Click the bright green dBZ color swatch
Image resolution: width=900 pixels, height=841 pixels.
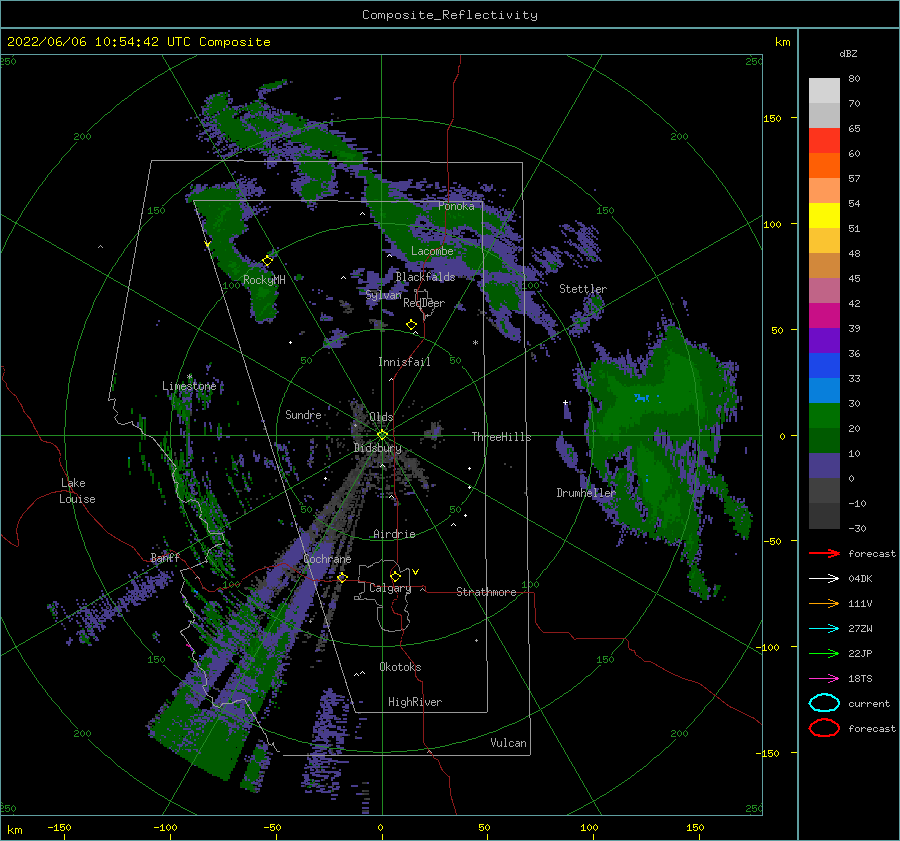tap(824, 415)
